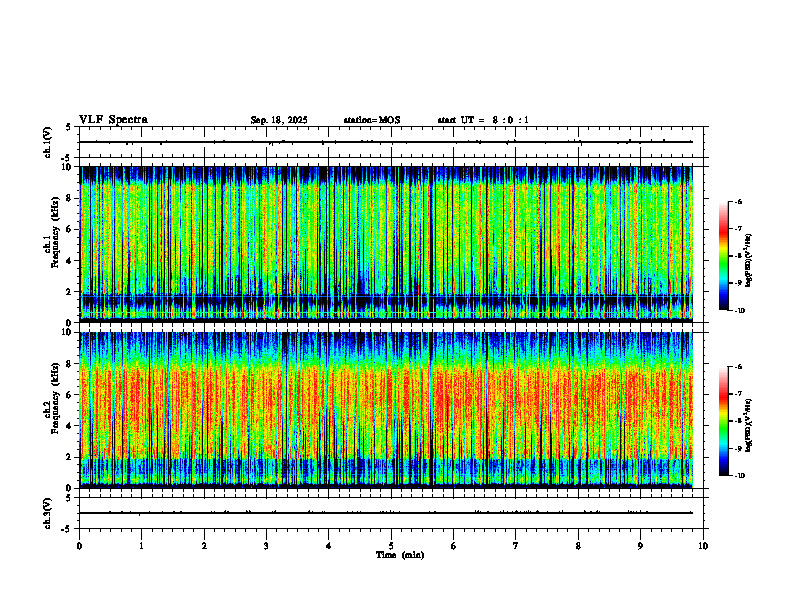
Task: Click the "VLF Spectra" plot title
Action: (x=113, y=120)
